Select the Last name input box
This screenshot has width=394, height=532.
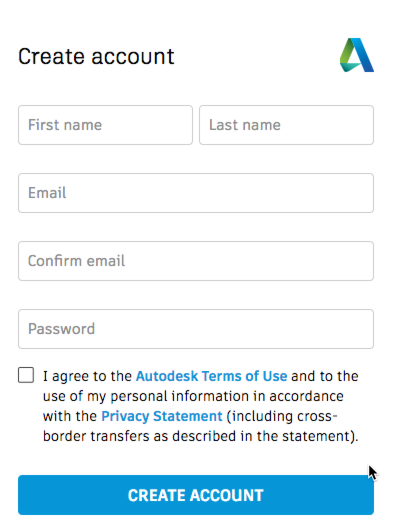[x=286, y=125]
